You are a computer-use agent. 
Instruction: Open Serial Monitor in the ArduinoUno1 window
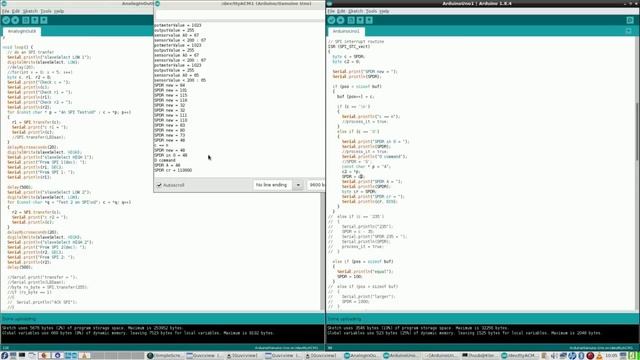[x=630, y=20]
